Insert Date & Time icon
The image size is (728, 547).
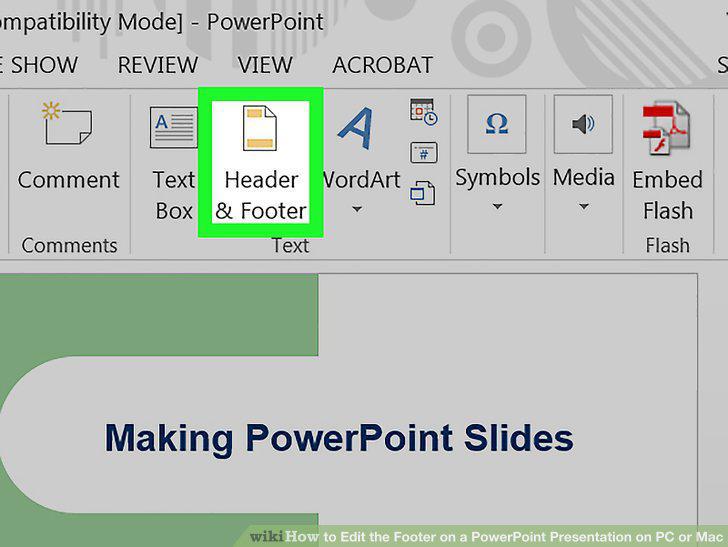[x=423, y=112]
